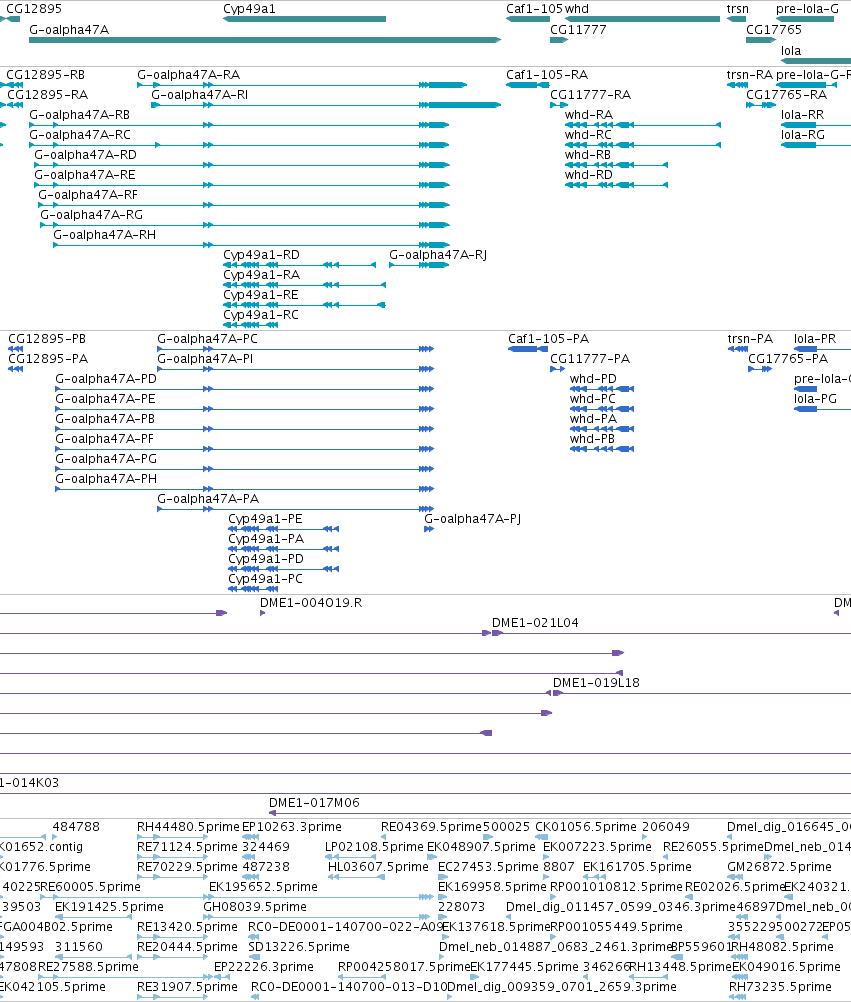Click protein whd-PD
The width and height of the screenshot is (851, 1002).
594,379
